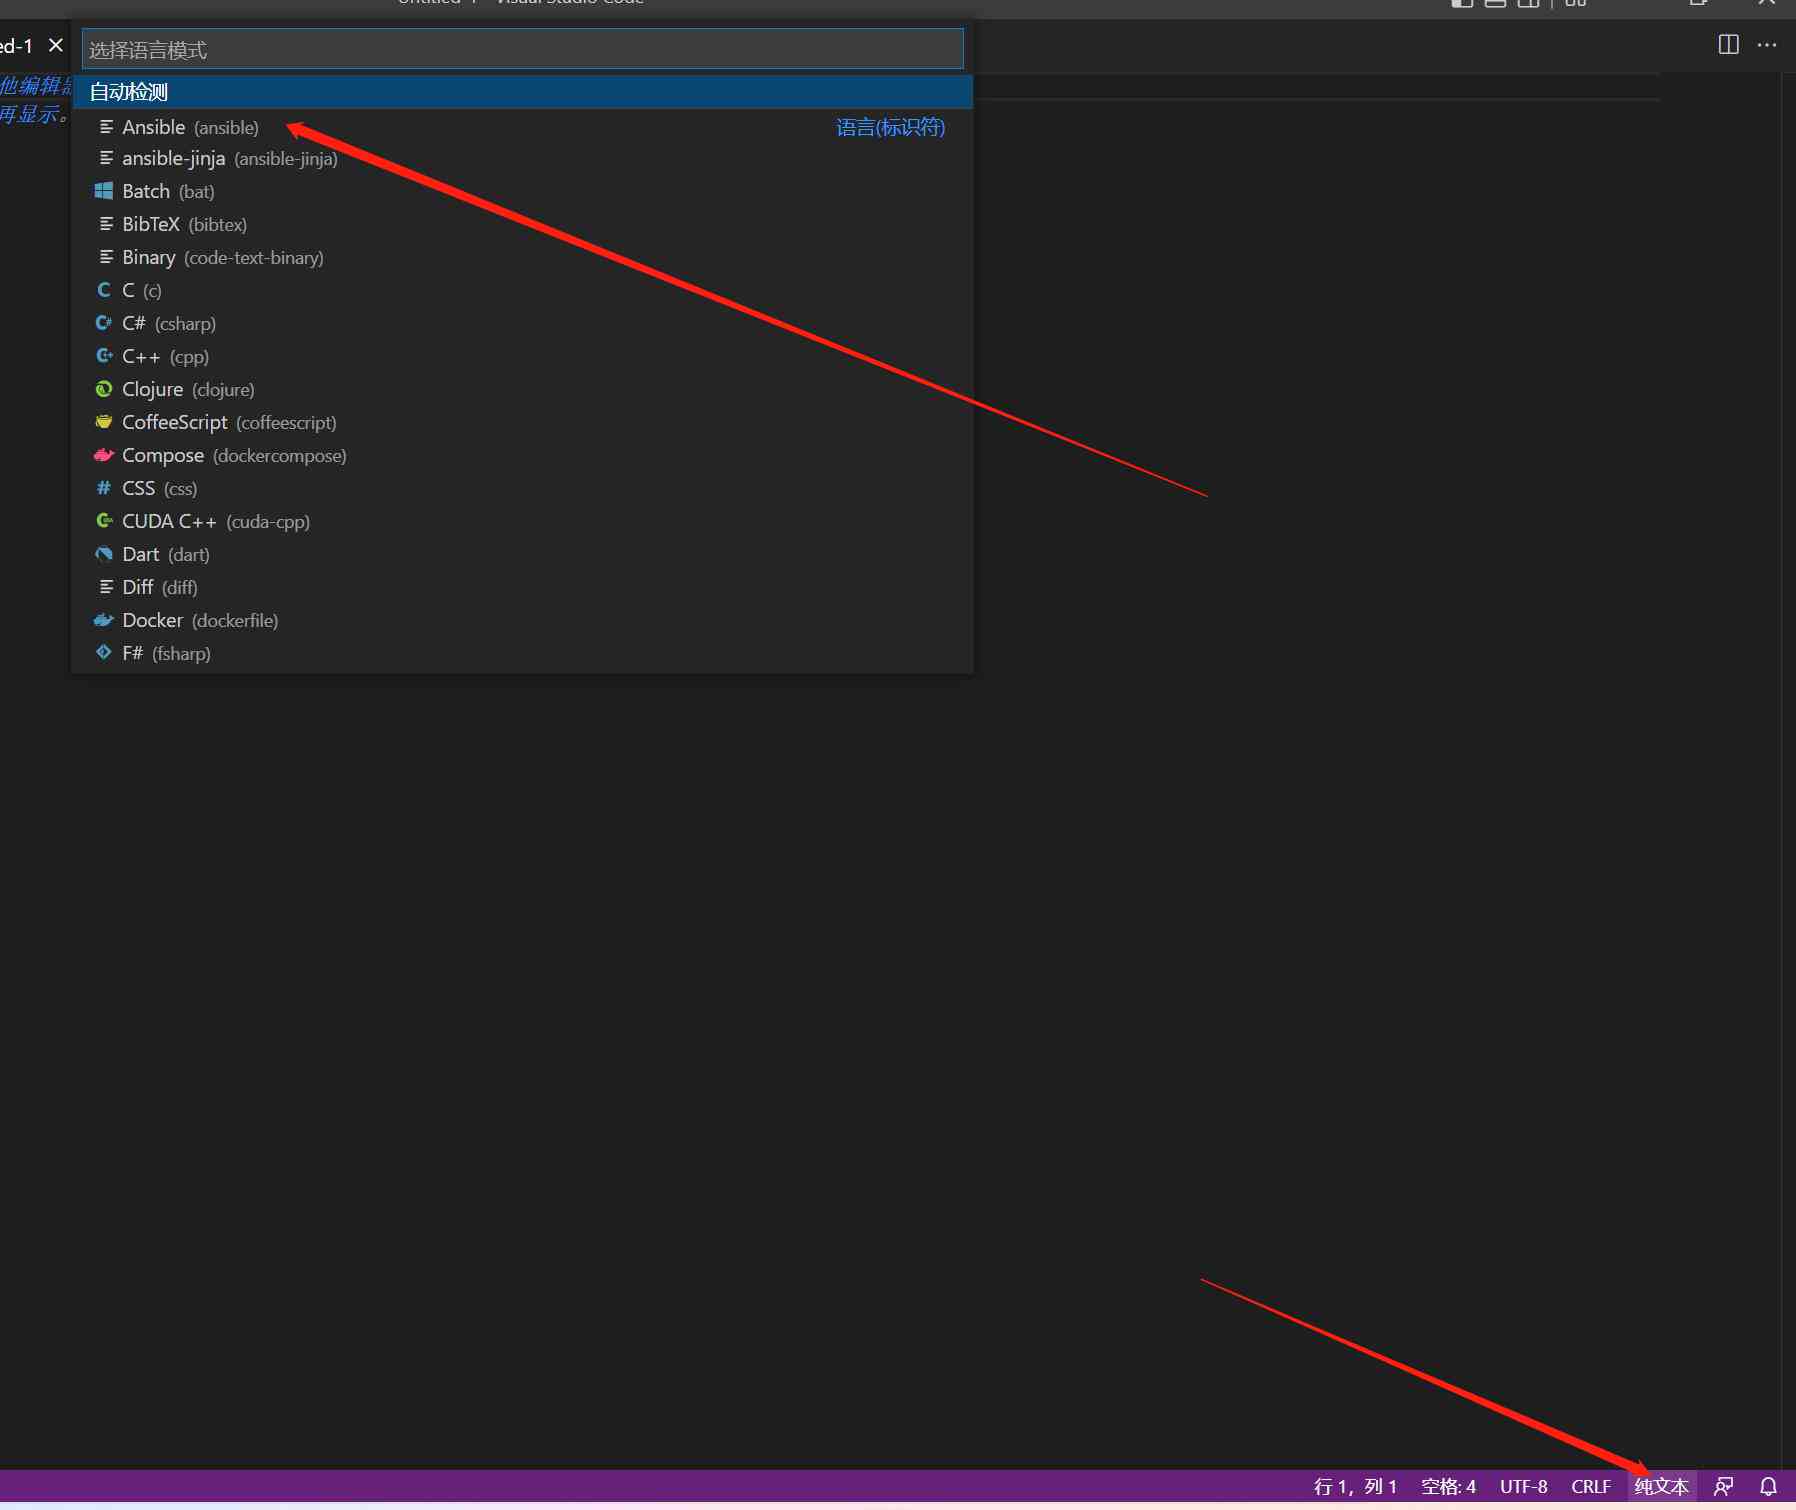Click the Binary text-lines icon

tap(106, 257)
